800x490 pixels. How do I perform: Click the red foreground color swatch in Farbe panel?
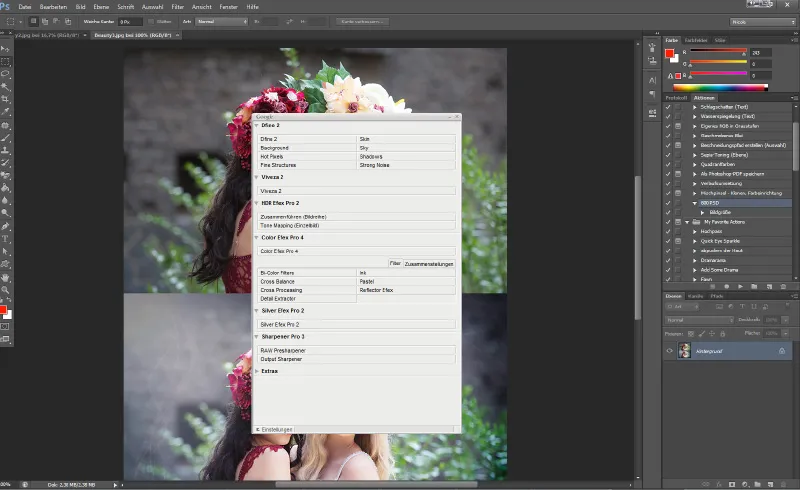point(671,52)
